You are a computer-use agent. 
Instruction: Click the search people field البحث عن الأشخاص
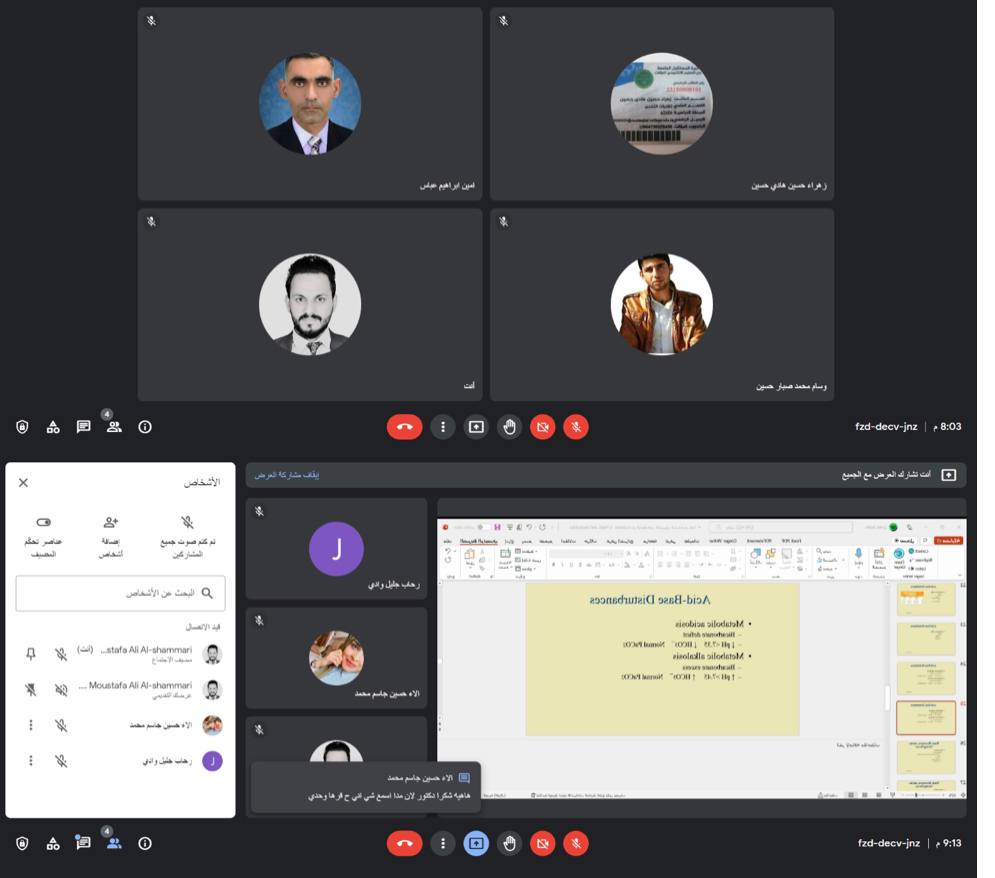[120, 593]
